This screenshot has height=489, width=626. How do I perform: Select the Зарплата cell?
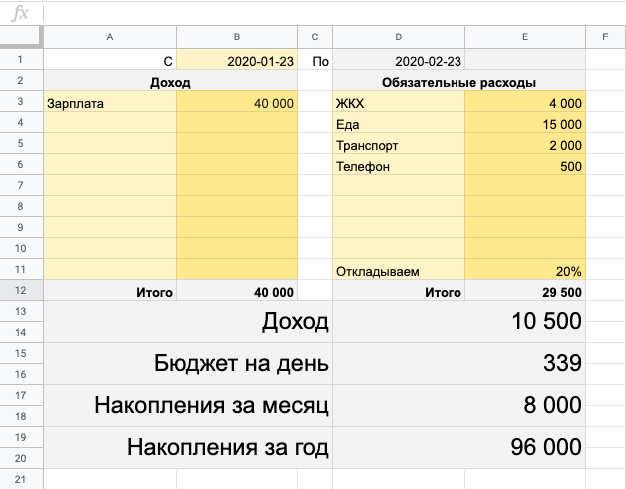110,103
